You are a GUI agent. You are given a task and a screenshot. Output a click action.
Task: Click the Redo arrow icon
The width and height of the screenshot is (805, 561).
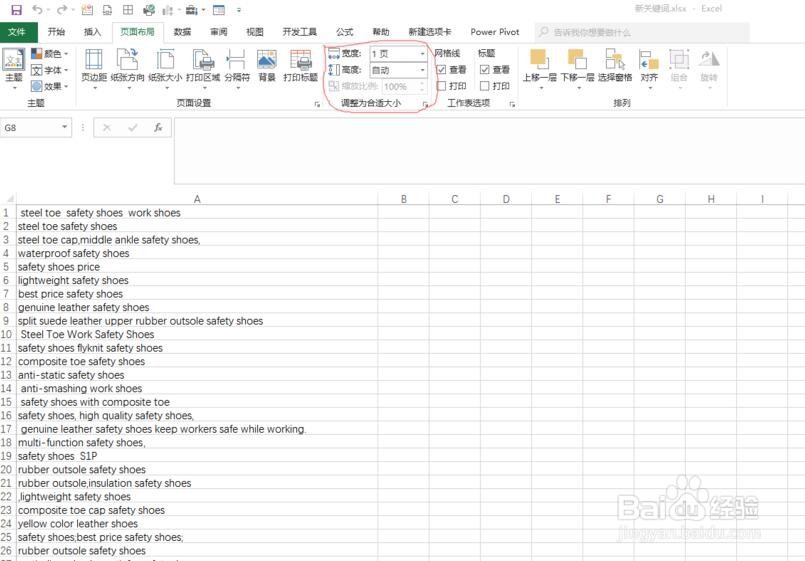coord(62,10)
